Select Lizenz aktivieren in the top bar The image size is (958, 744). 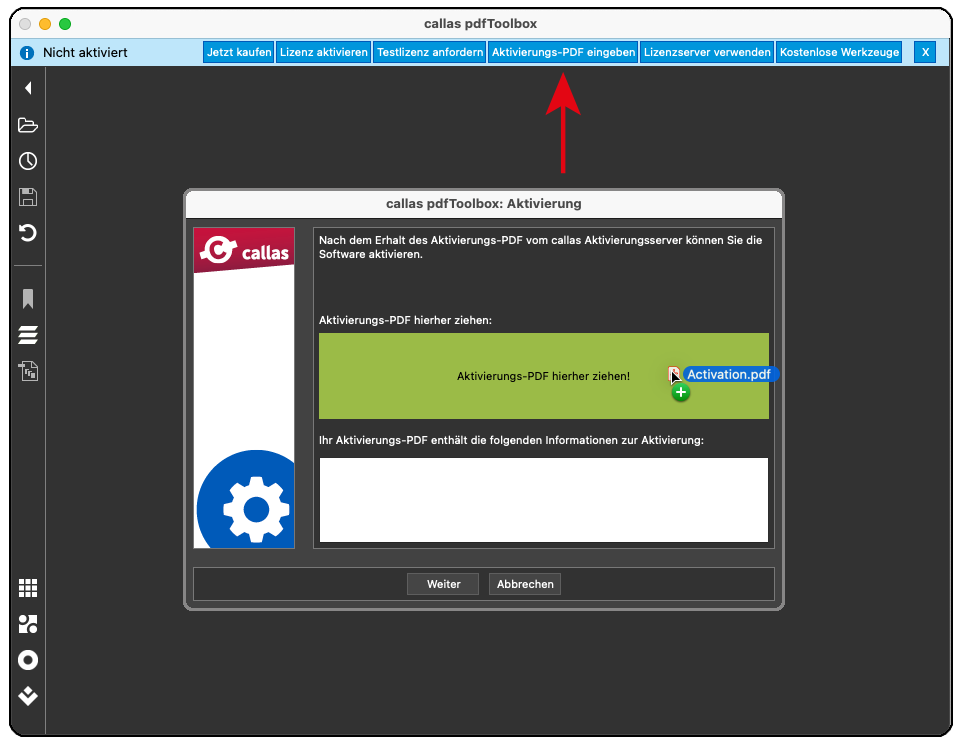[x=324, y=52]
